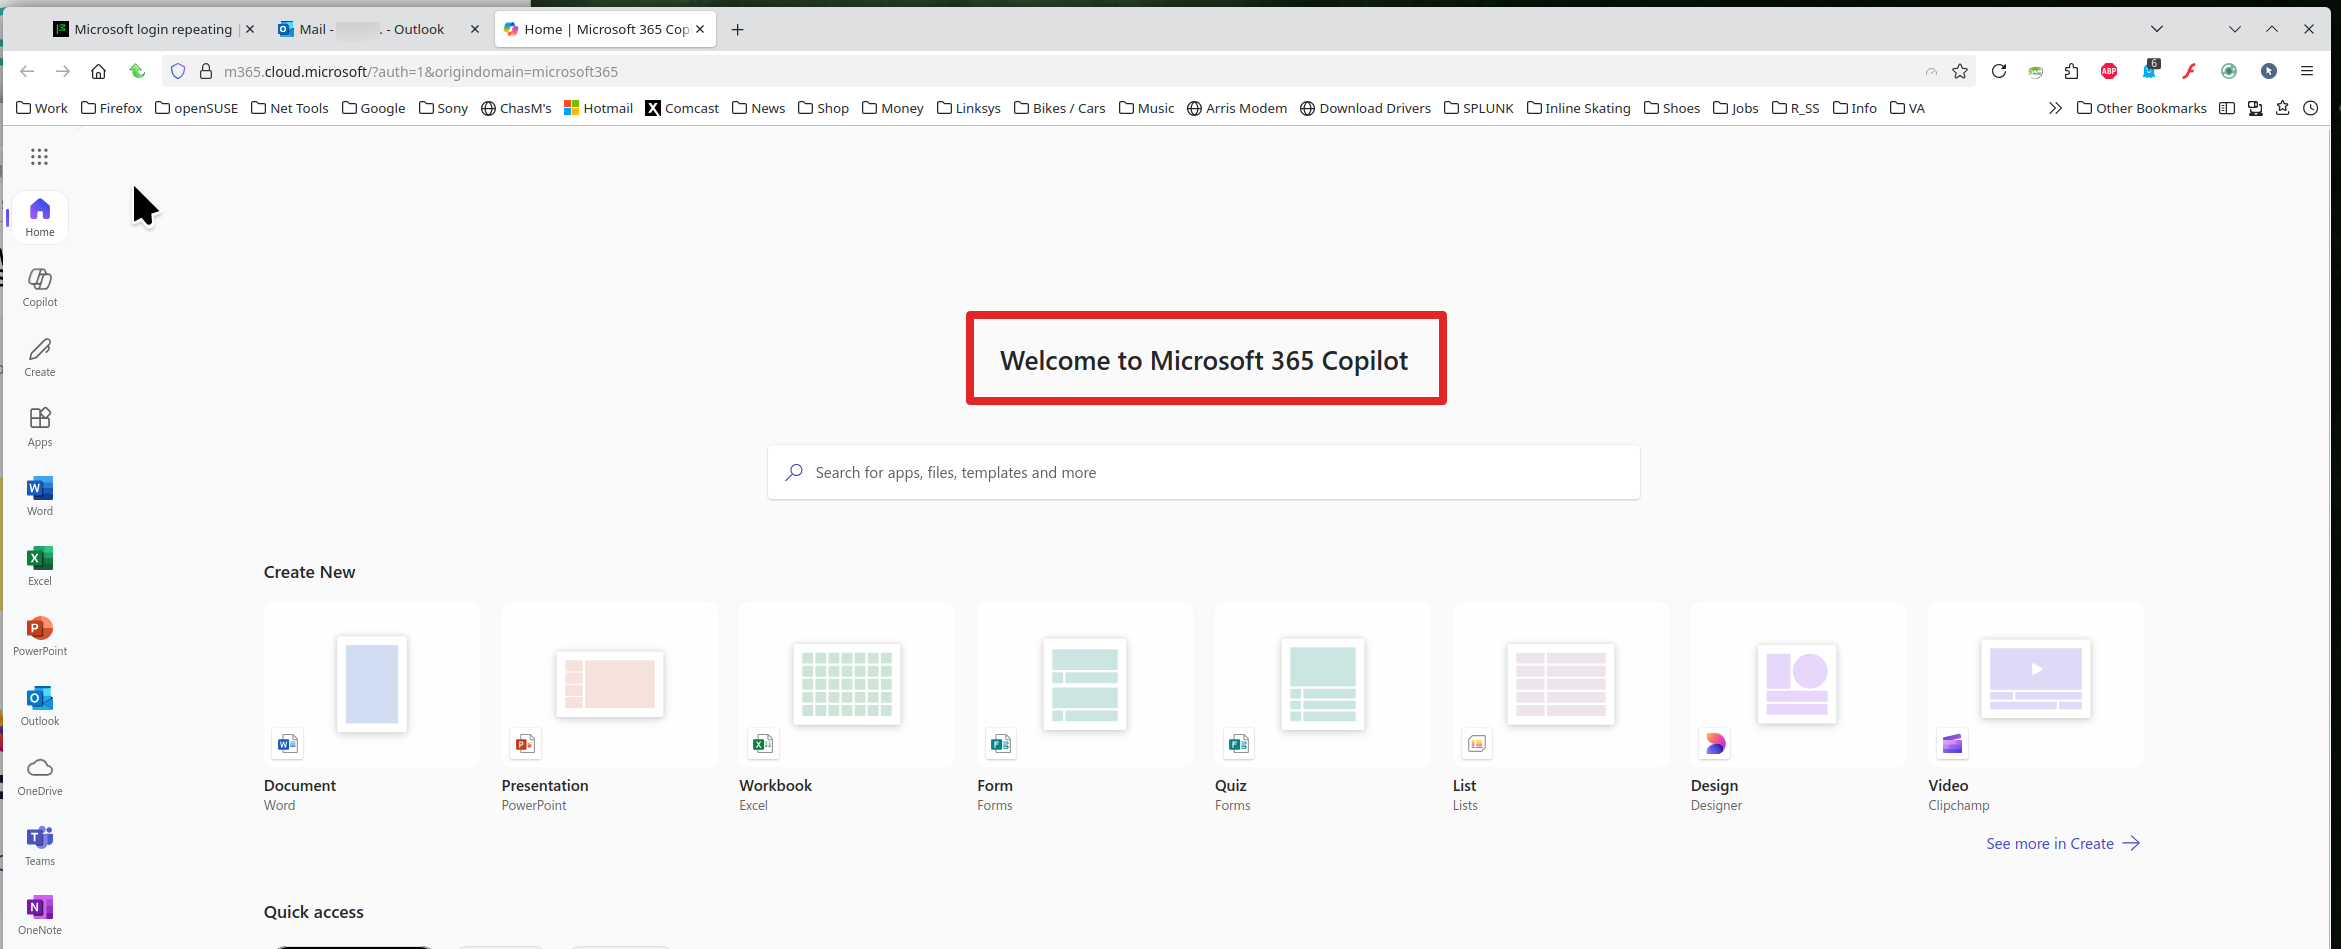Open the Money bookmarks folder

pos(892,108)
